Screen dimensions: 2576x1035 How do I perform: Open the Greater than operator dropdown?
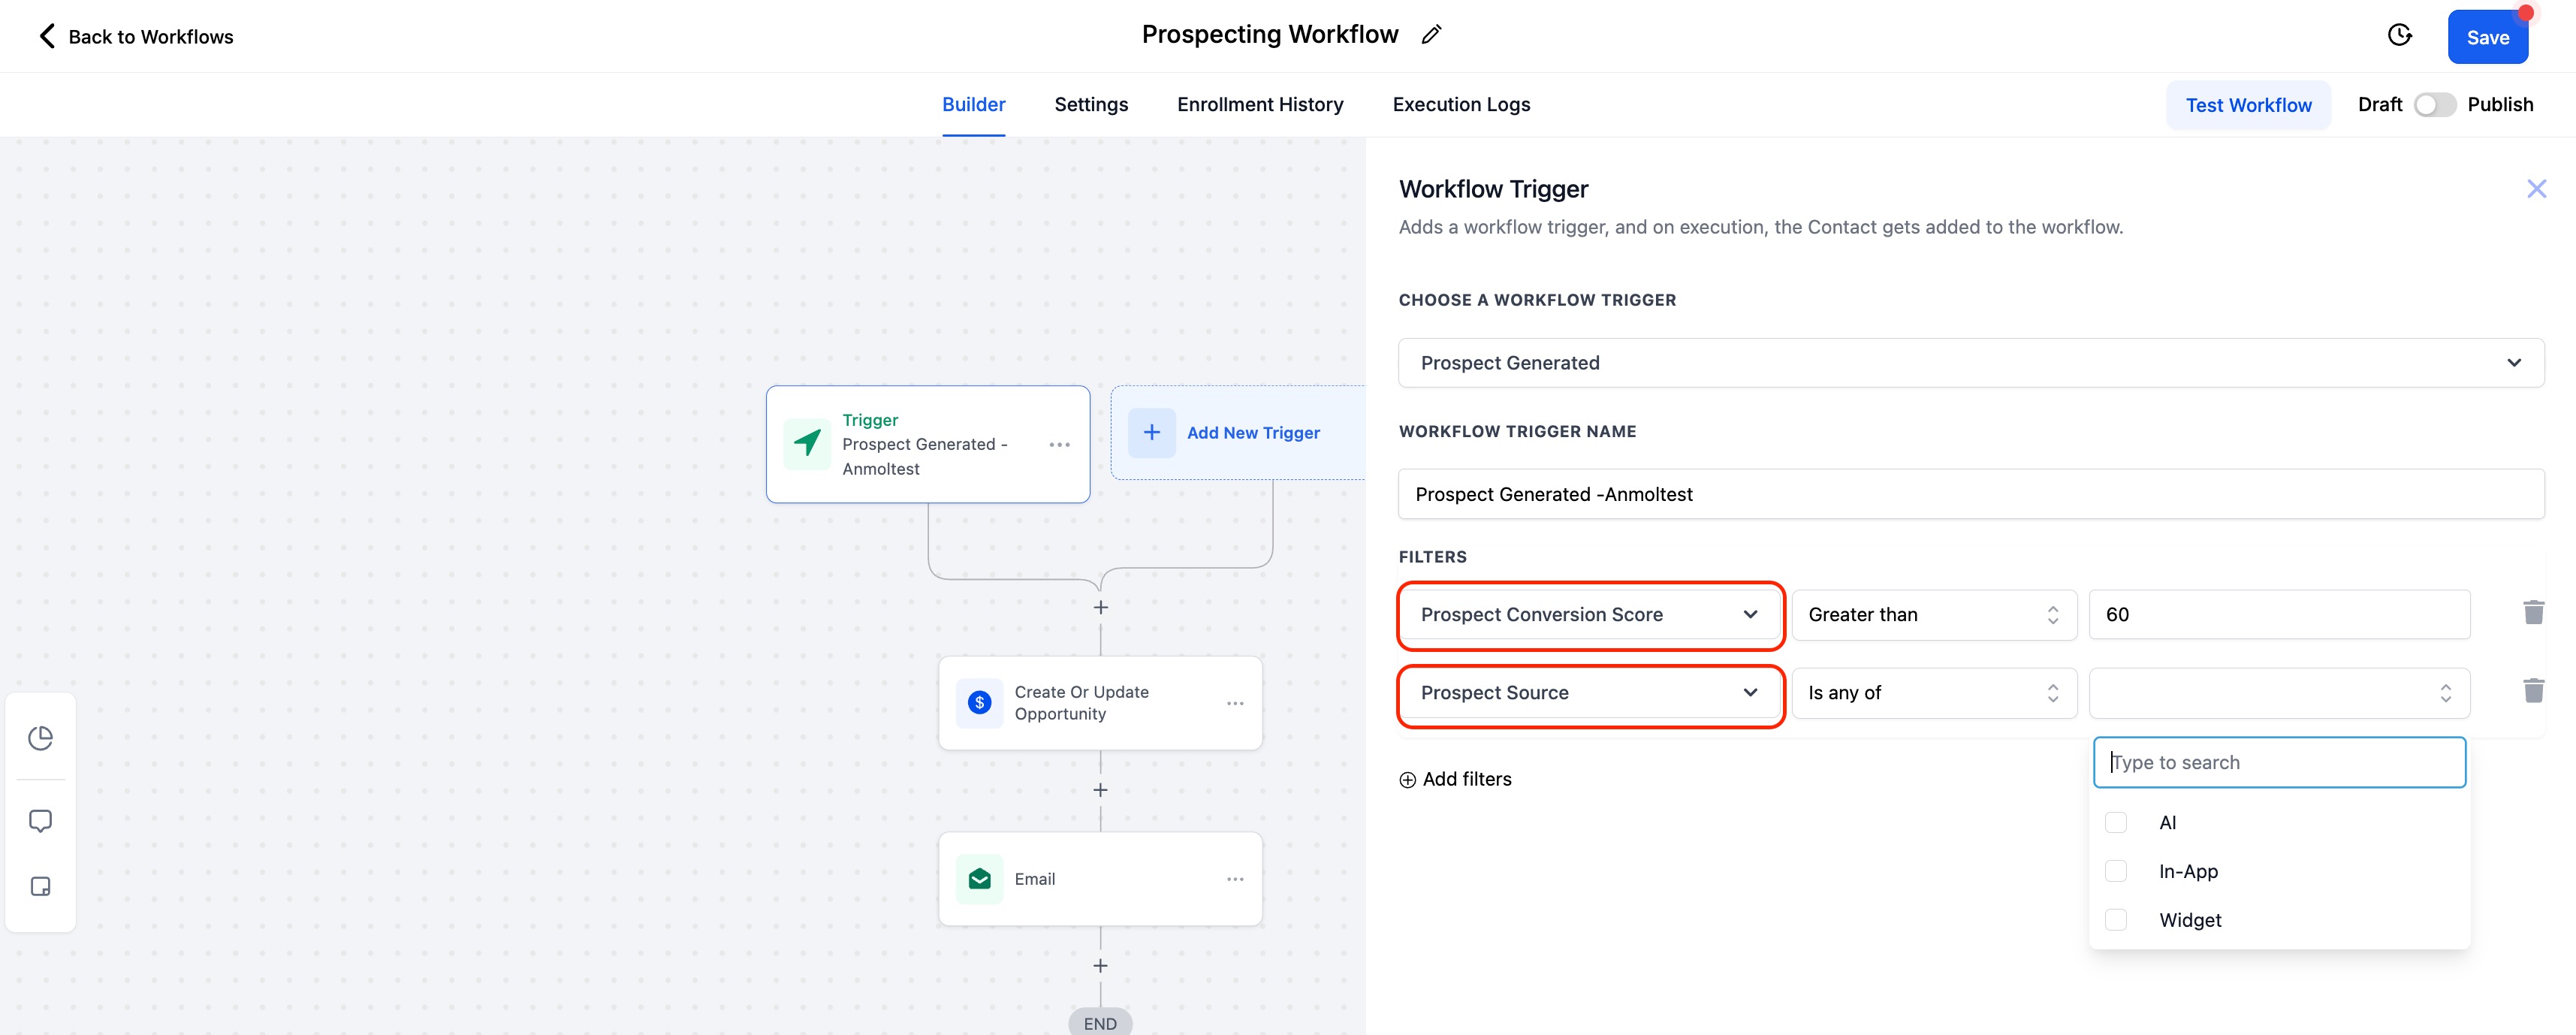pos(1933,615)
